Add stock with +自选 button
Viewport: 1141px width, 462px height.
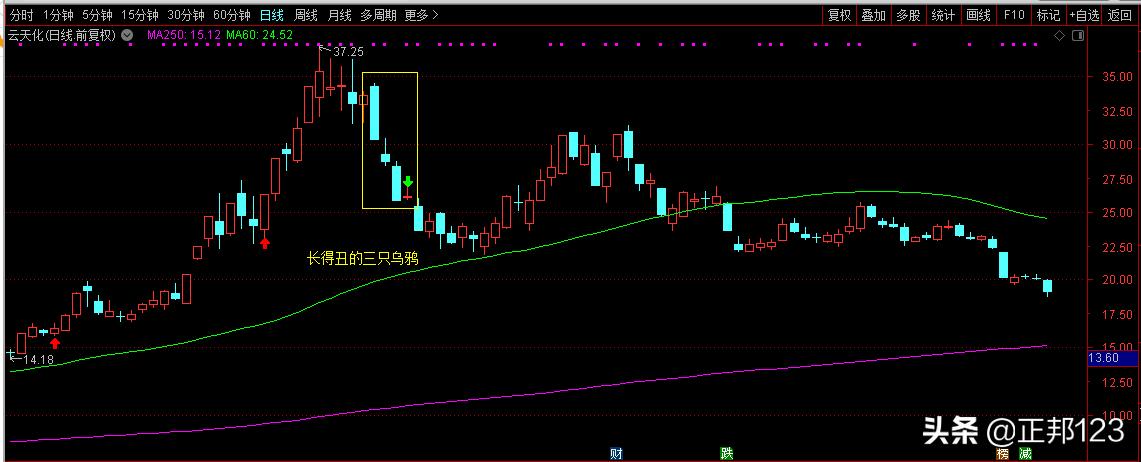1084,15
